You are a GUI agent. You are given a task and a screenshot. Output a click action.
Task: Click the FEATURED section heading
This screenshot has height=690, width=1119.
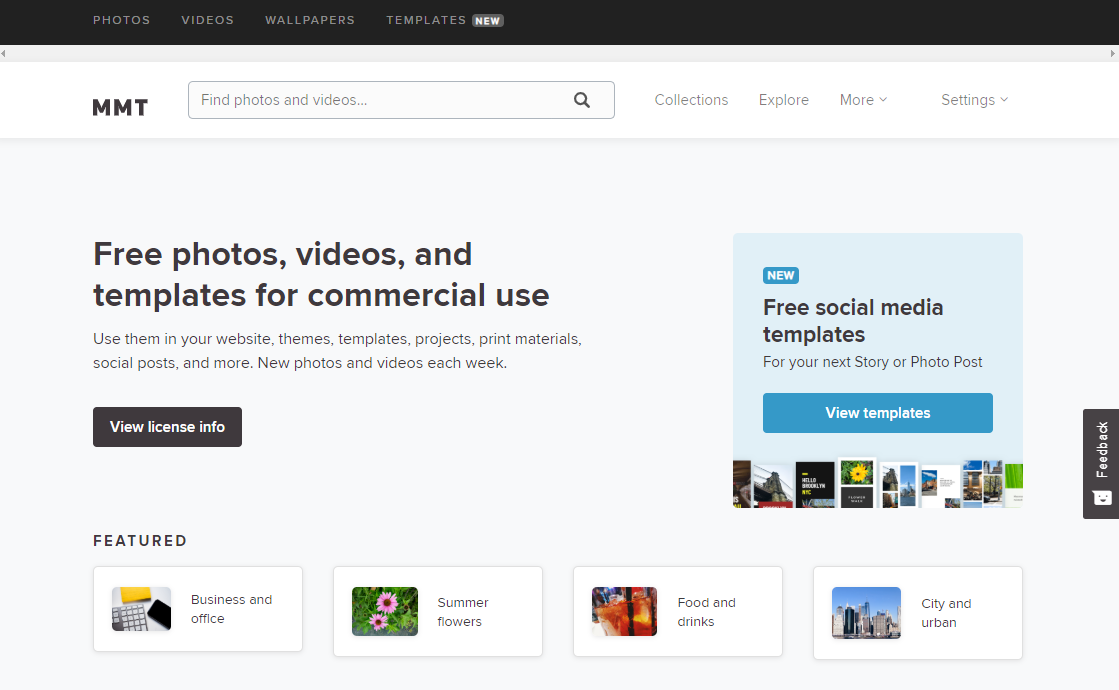point(140,541)
